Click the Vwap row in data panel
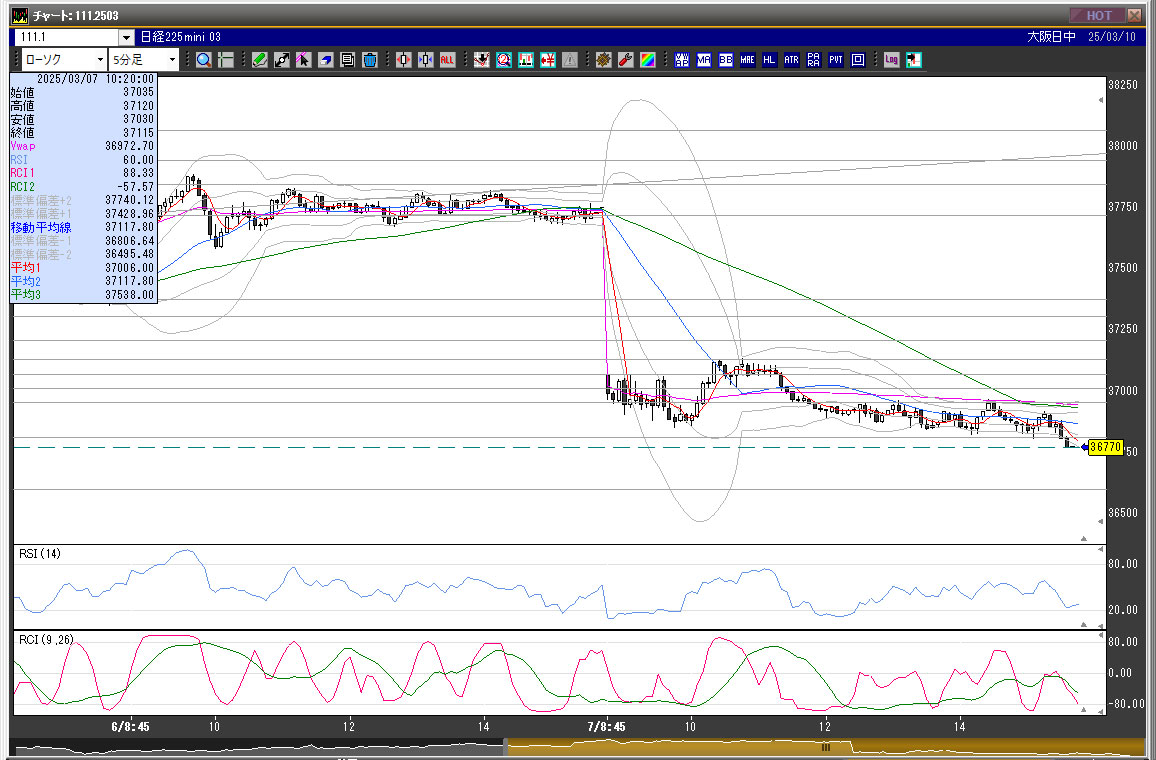The image size is (1156, 760). [x=83, y=146]
